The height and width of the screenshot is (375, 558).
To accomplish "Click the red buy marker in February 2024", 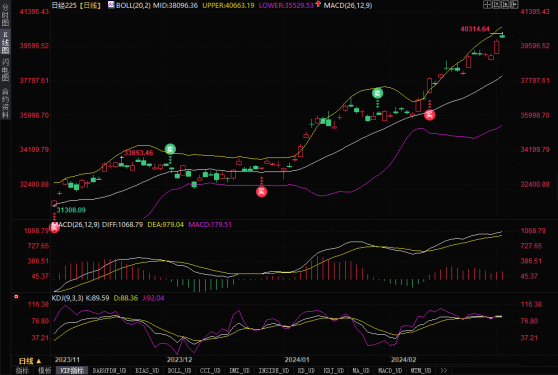I will pyautogui.click(x=430, y=115).
